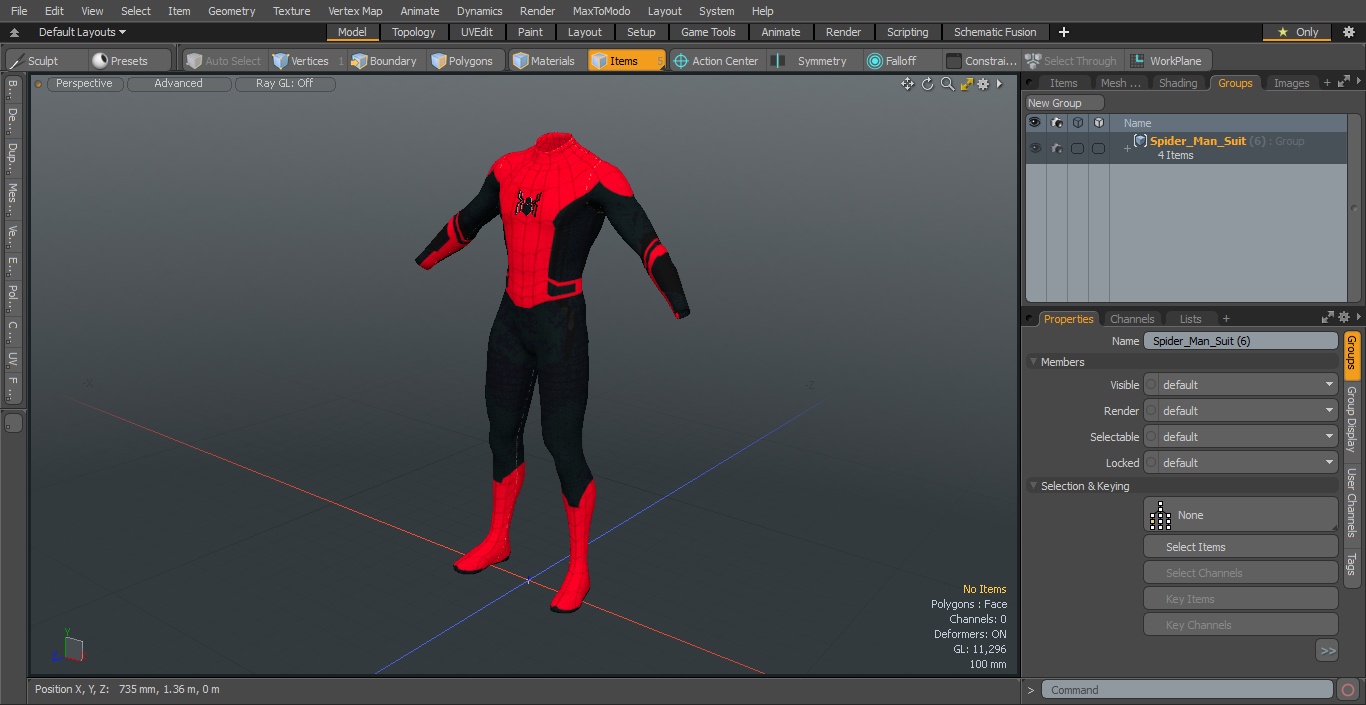The width and height of the screenshot is (1366, 705).
Task: Select the Sculpt tool
Action: coord(35,61)
